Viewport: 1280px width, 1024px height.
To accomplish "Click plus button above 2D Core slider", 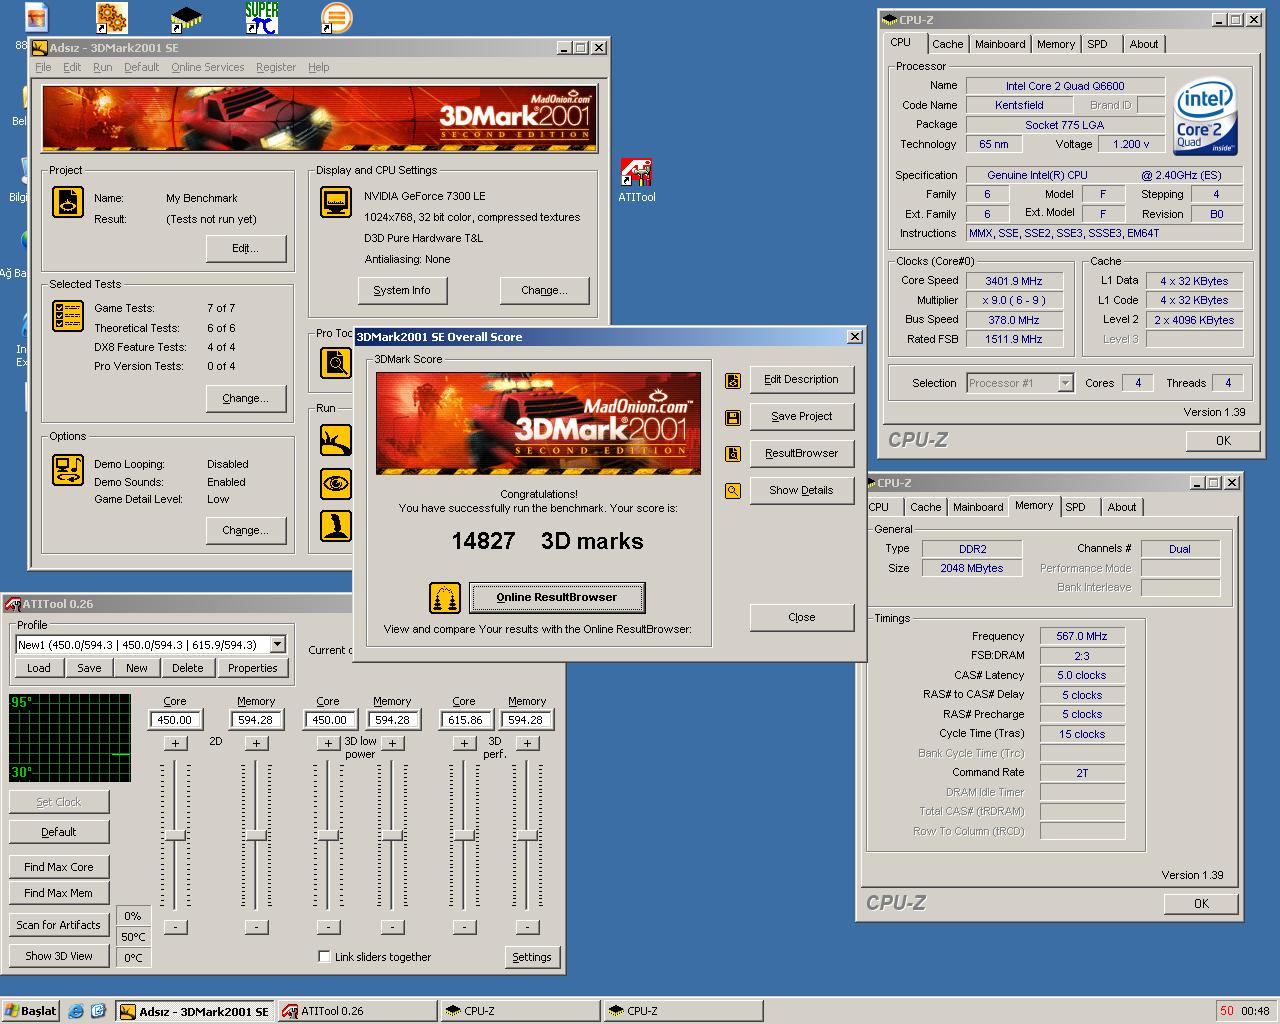I will tap(175, 743).
